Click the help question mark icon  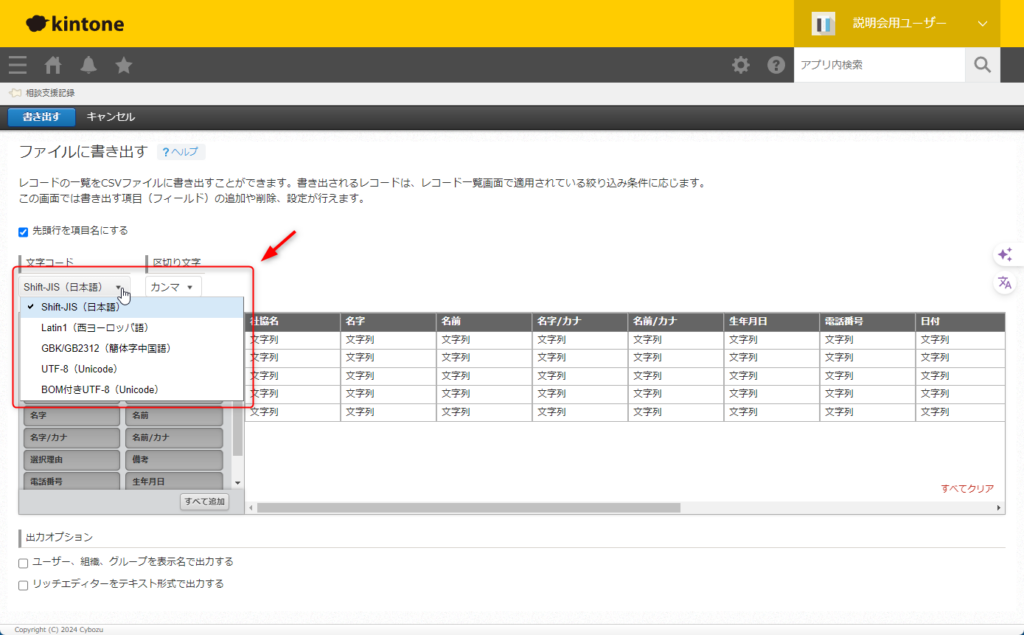click(x=776, y=65)
